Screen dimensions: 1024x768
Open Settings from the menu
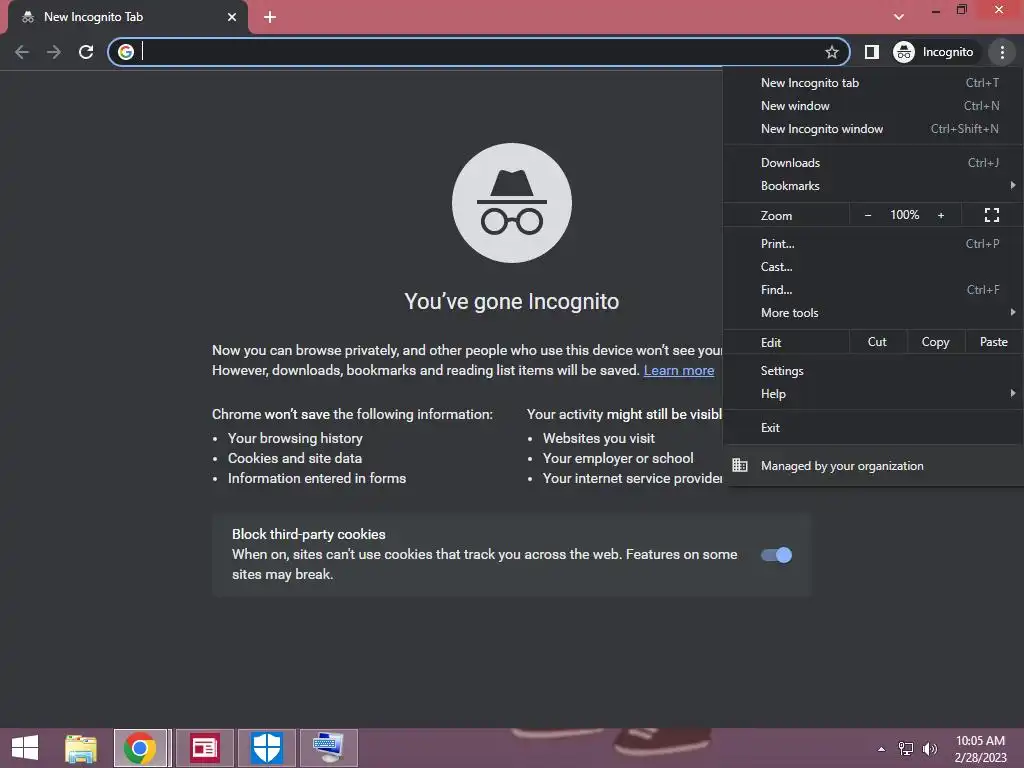[873, 370]
